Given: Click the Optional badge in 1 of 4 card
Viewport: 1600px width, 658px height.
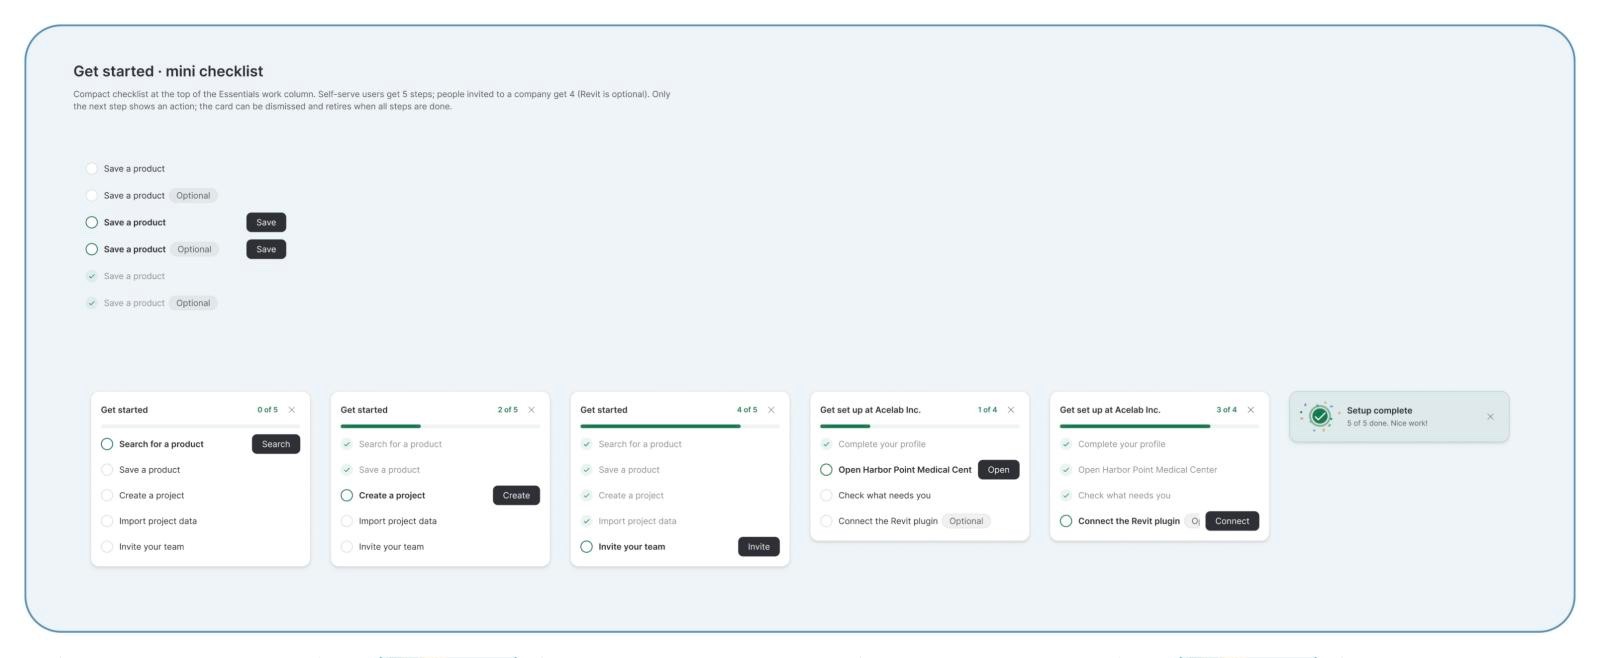Looking at the screenshot, I should pos(966,521).
